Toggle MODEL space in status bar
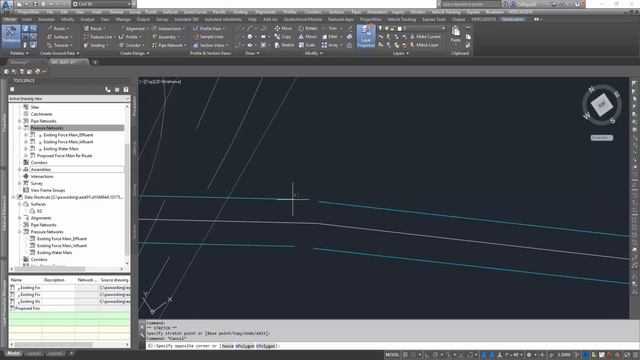Image resolution: width=640 pixels, height=360 pixels. tap(392, 355)
